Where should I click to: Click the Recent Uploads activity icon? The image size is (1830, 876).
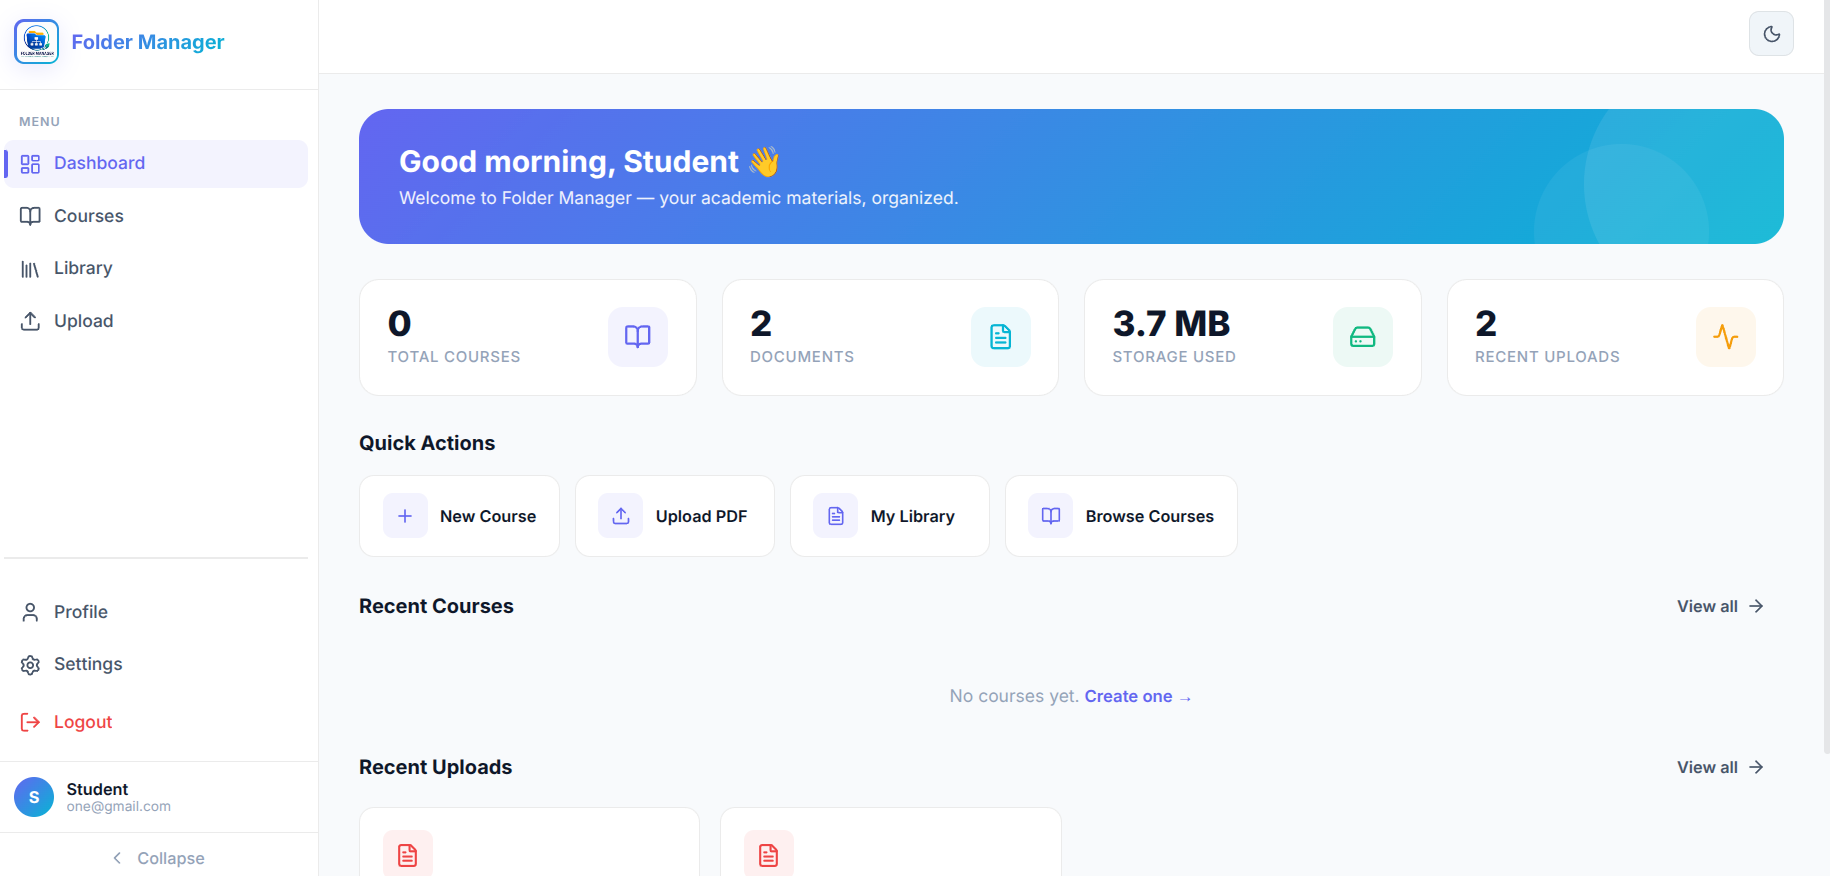tap(1726, 337)
